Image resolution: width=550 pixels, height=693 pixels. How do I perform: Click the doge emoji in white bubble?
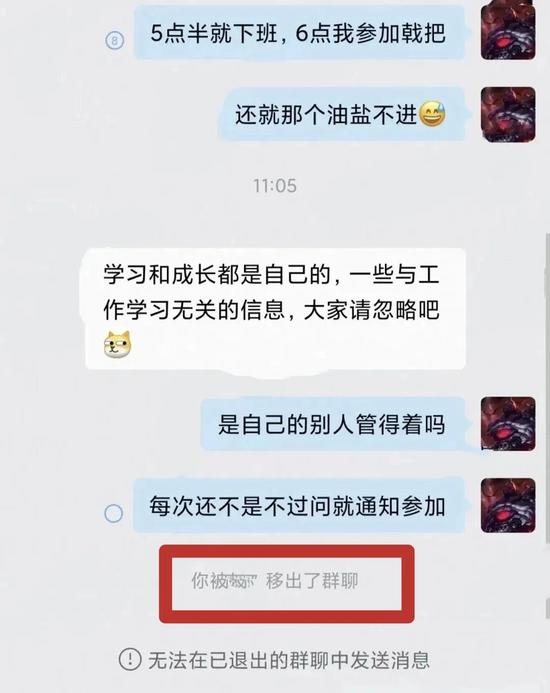coord(118,344)
